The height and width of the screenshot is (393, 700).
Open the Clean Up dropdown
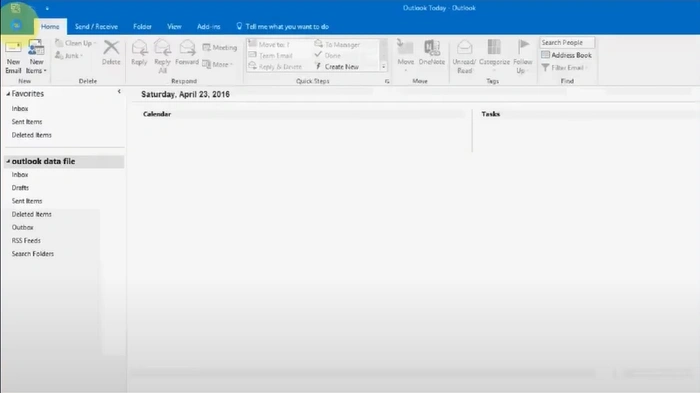(76, 43)
